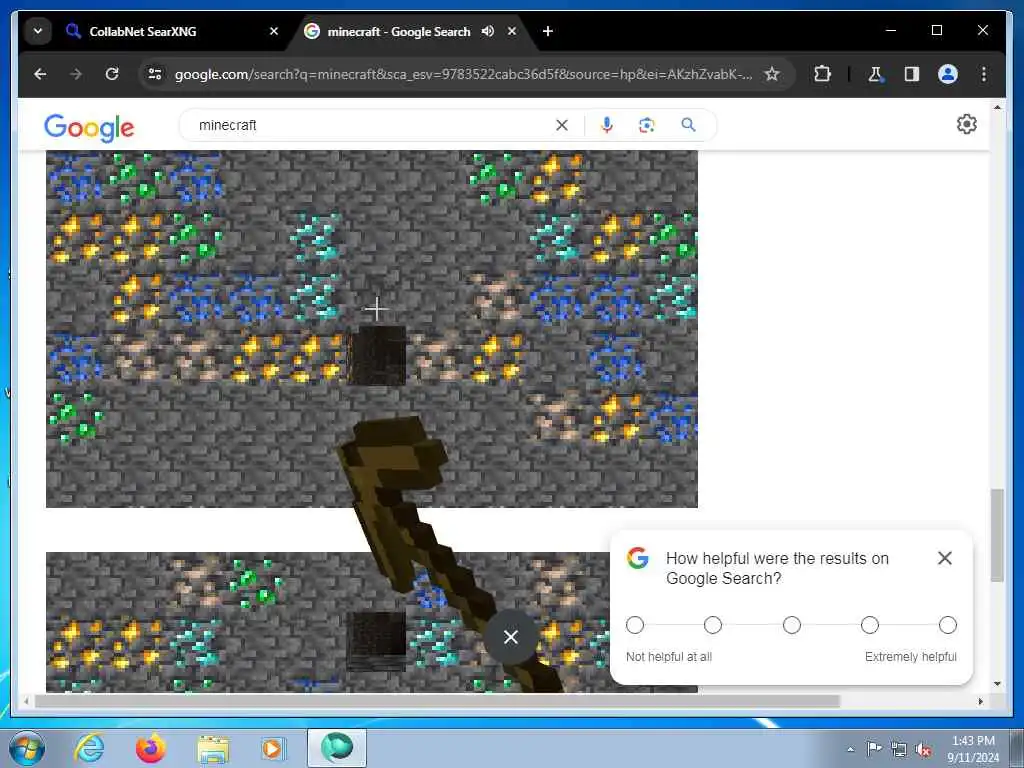Mine the black block in the lower panel
The height and width of the screenshot is (768, 1024).
tap(376, 641)
